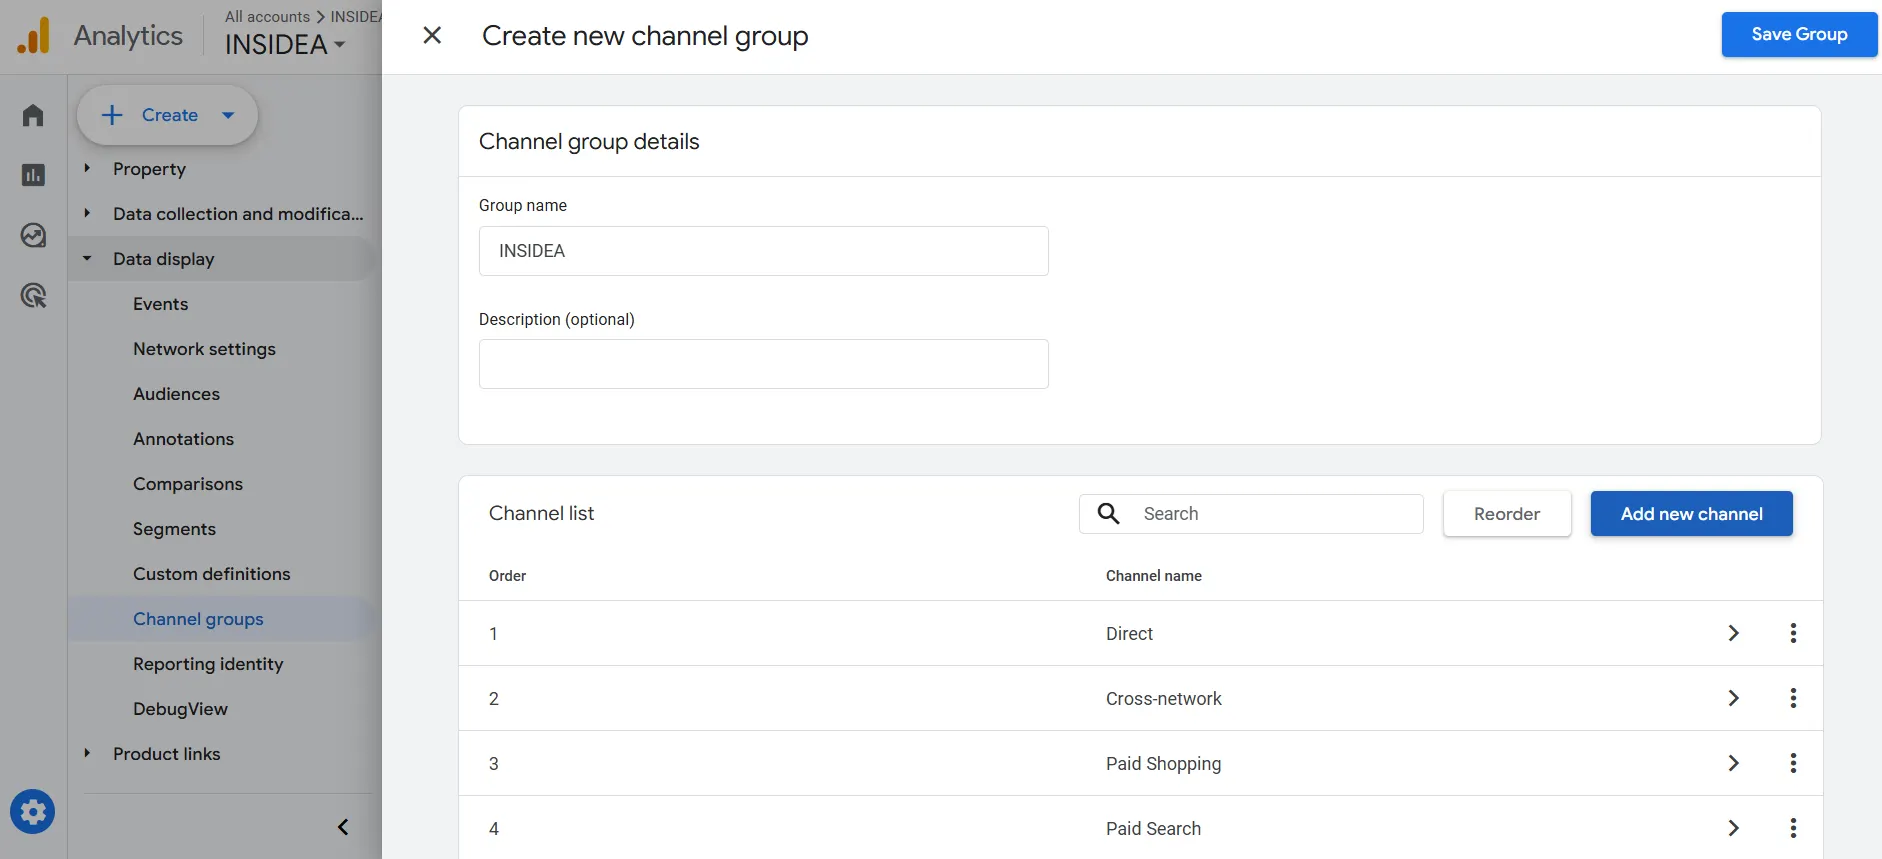Close the Create new channel group panel
Viewport: 1882px width, 859px height.
click(x=432, y=35)
